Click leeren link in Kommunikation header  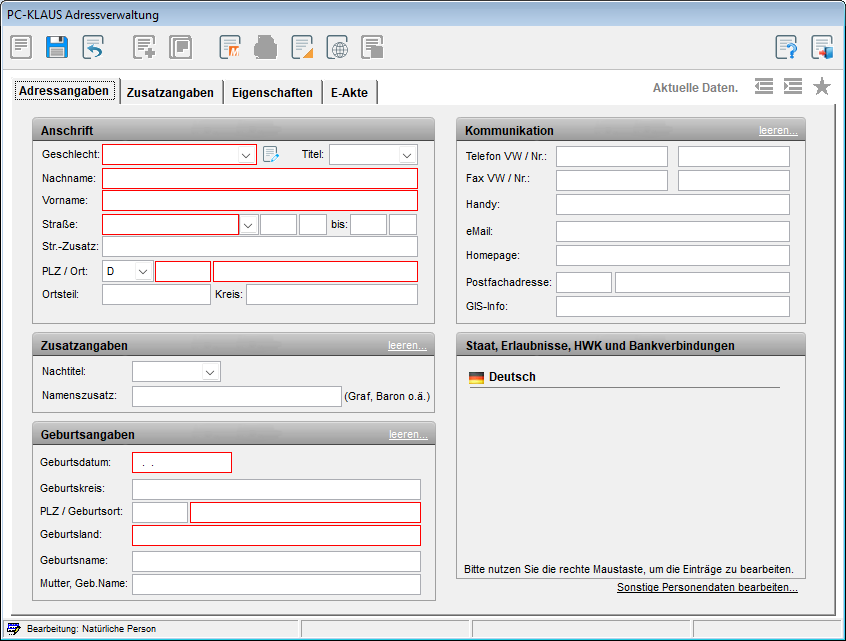[x=777, y=131]
